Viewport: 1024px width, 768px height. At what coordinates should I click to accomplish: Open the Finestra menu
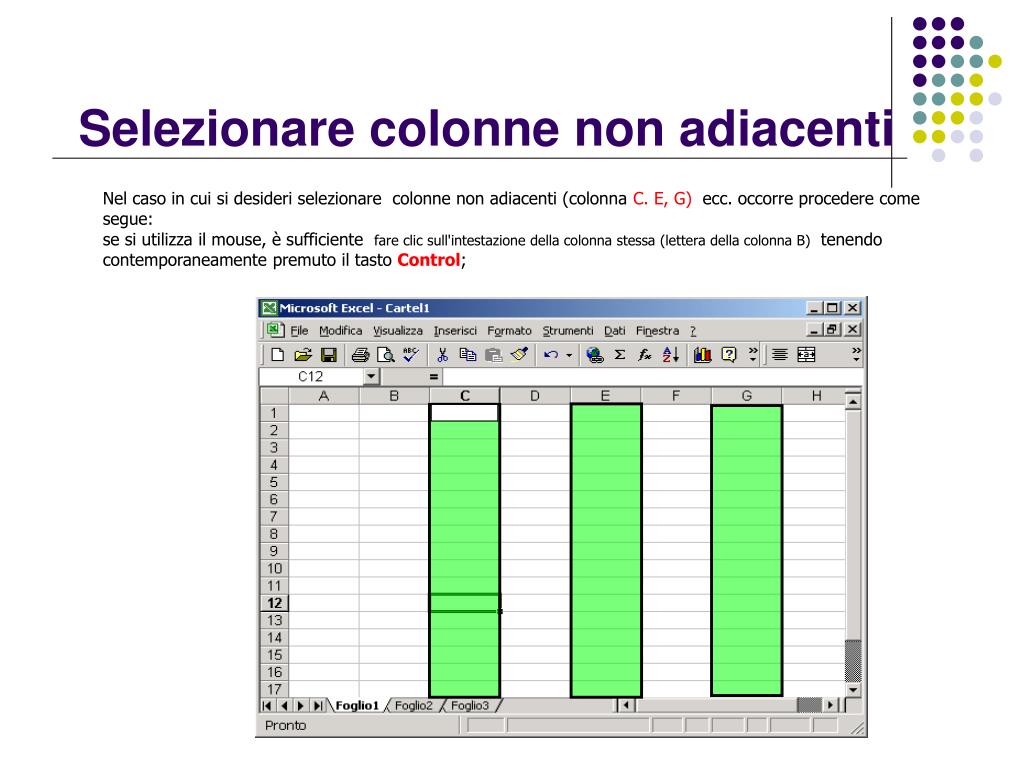pyautogui.click(x=658, y=330)
